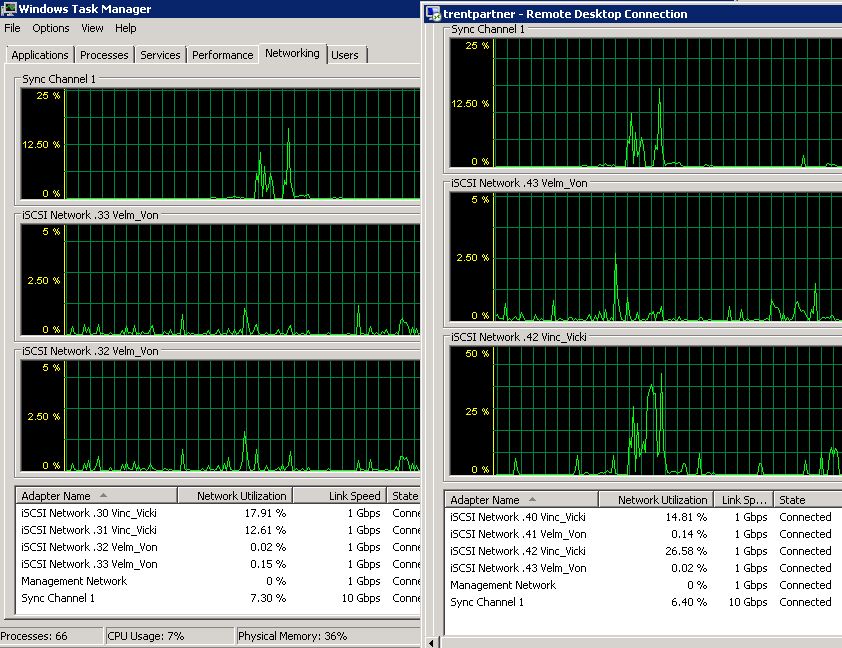Switch to the Processes tab
This screenshot has width=842, height=648.
(x=104, y=55)
